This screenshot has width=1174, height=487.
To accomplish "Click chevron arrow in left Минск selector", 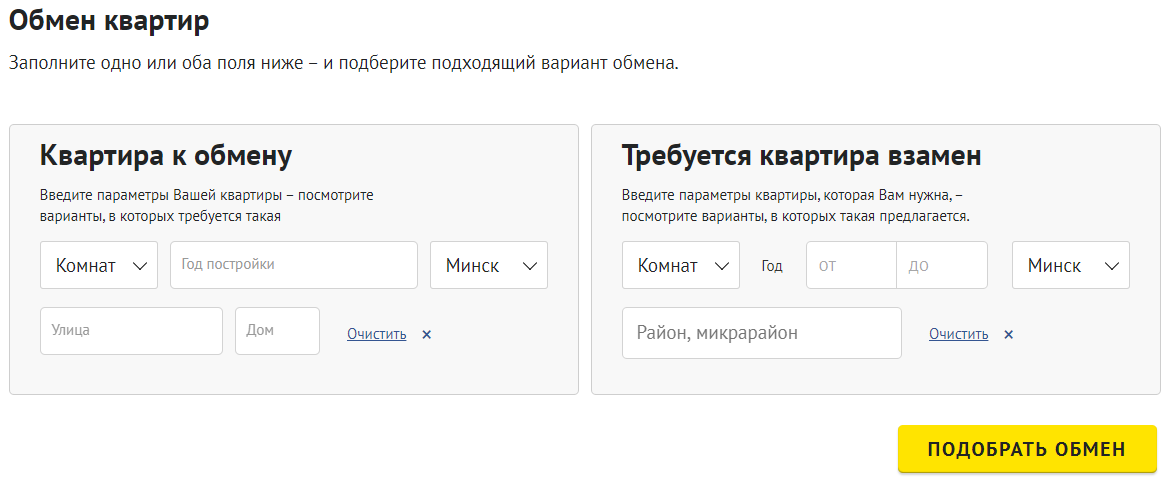I will 529,266.
